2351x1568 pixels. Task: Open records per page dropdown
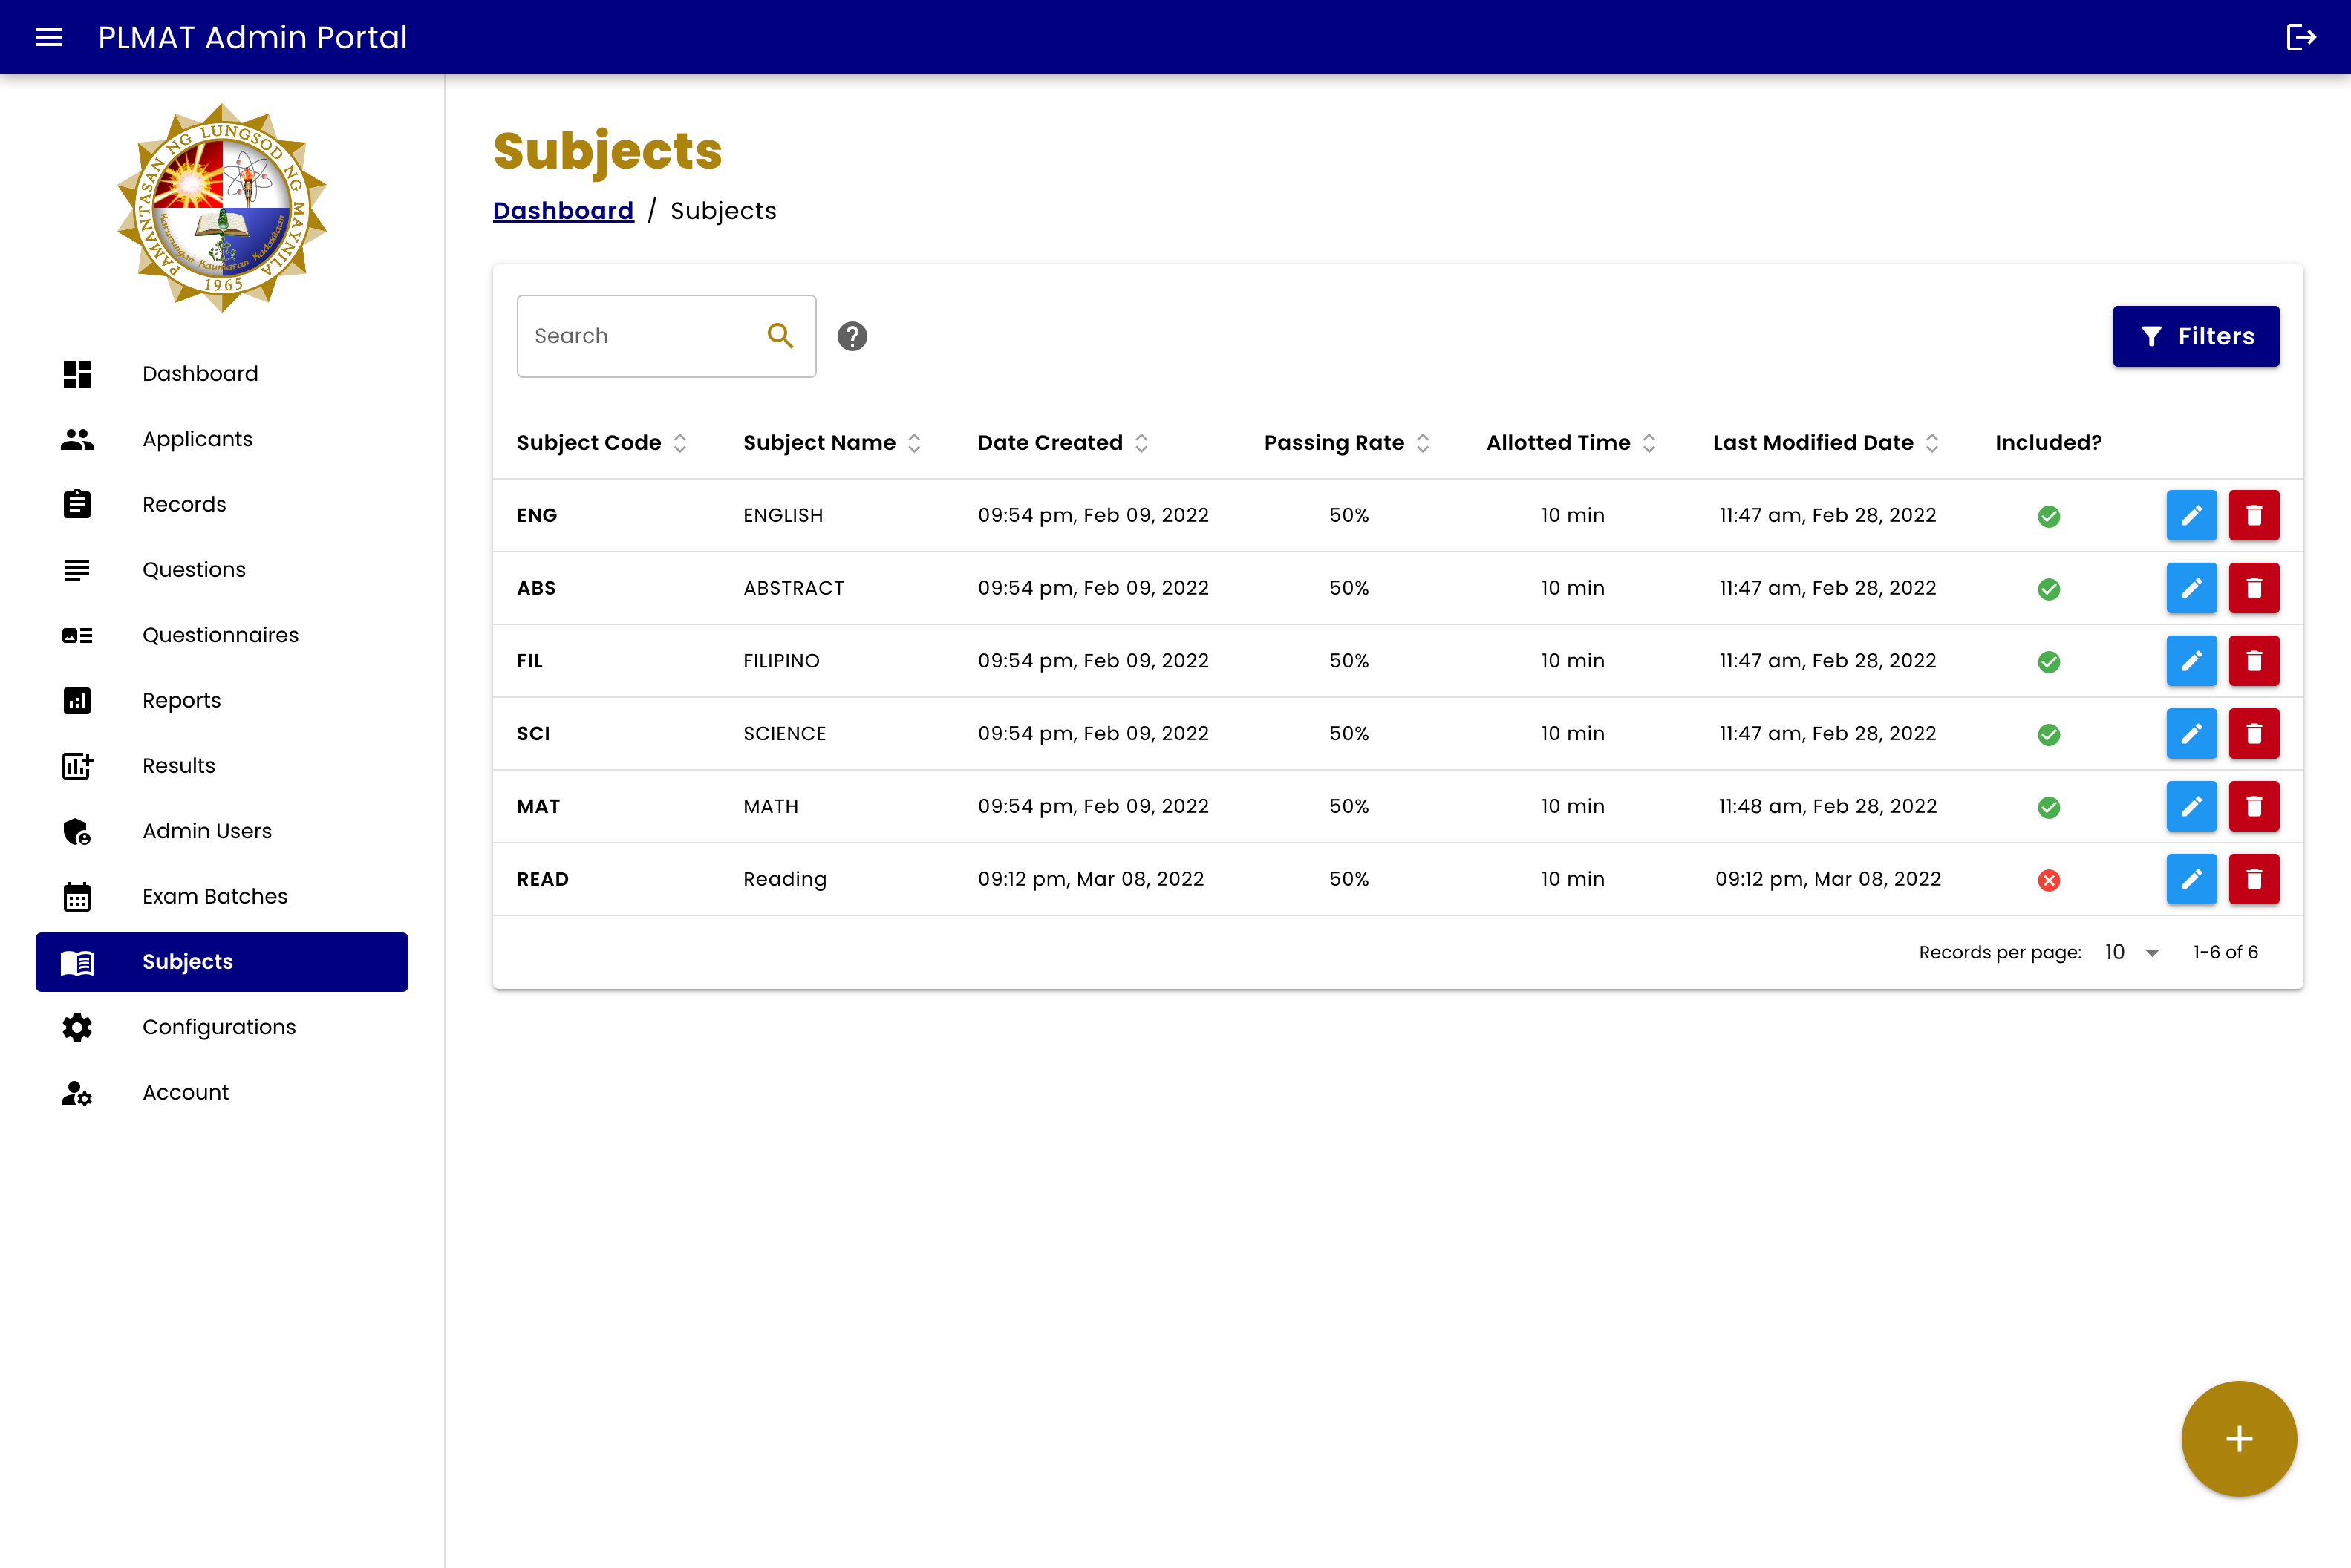(2132, 952)
